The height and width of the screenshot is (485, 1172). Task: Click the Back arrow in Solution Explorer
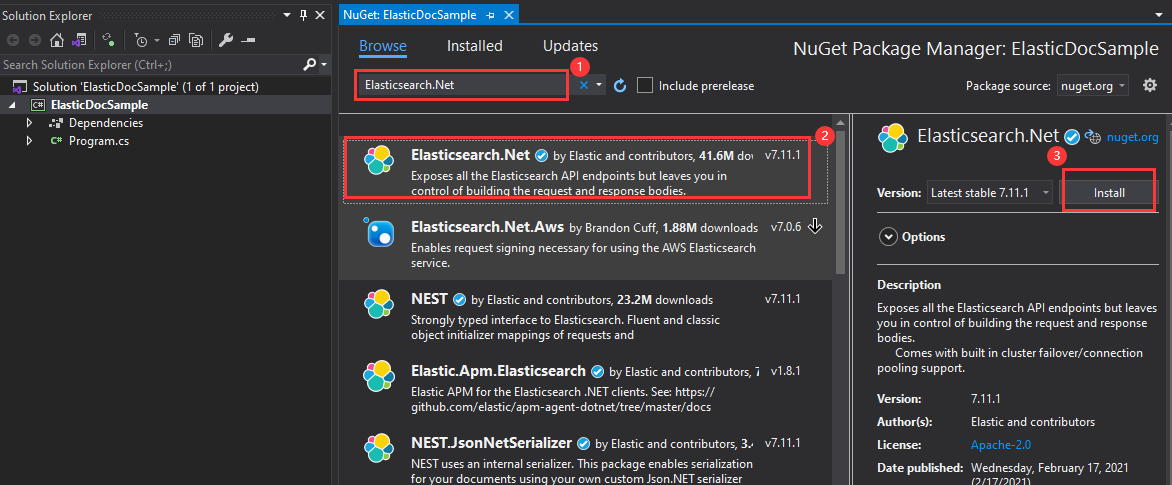tap(13, 40)
